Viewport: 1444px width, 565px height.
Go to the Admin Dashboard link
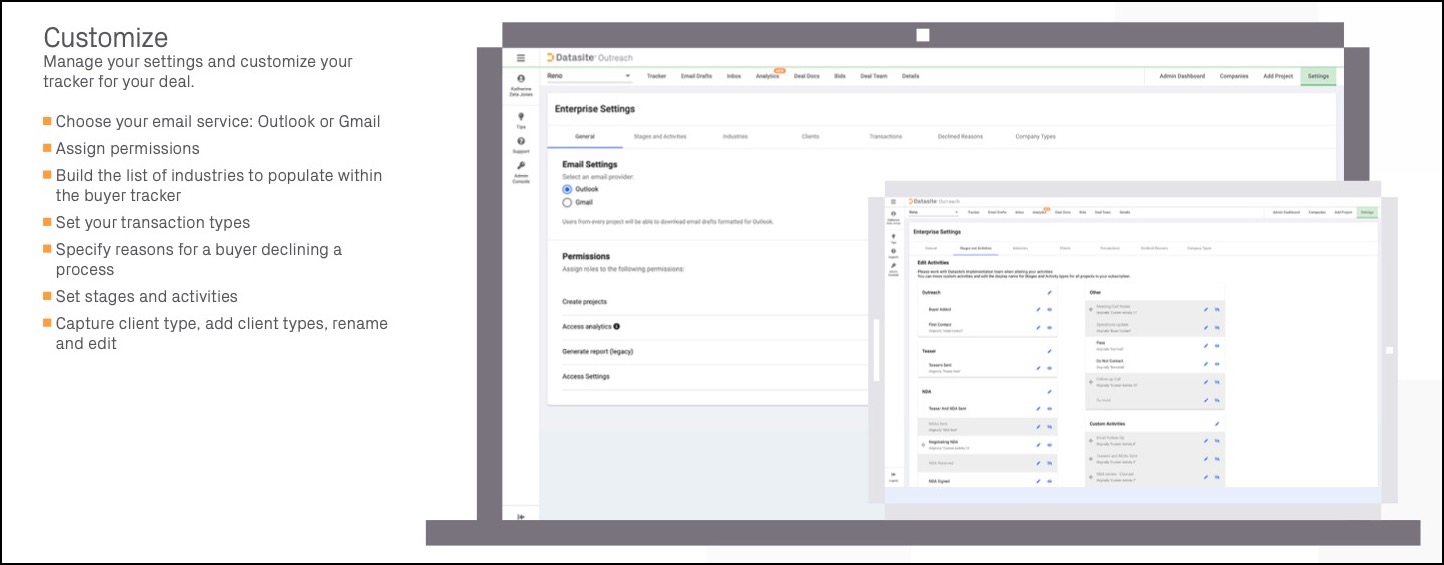tap(1182, 76)
